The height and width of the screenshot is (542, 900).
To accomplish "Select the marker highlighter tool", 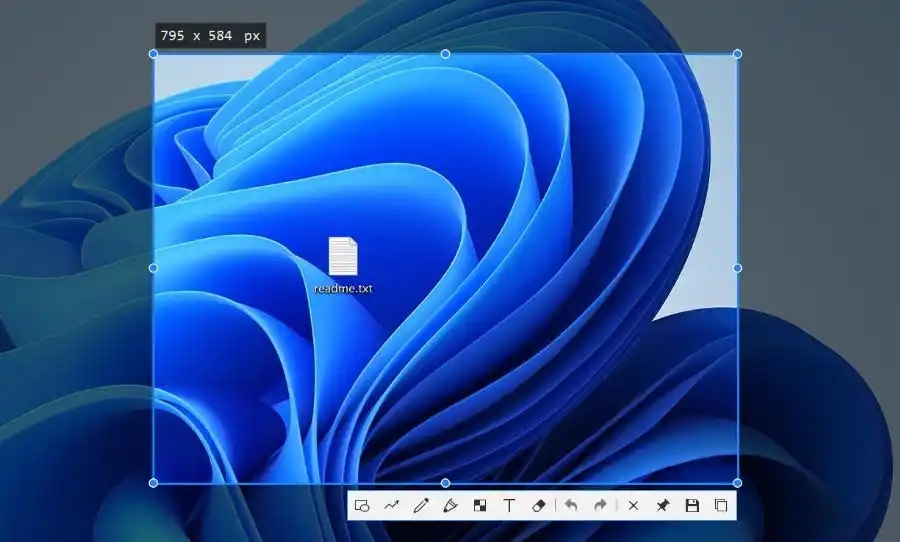I will 450,506.
